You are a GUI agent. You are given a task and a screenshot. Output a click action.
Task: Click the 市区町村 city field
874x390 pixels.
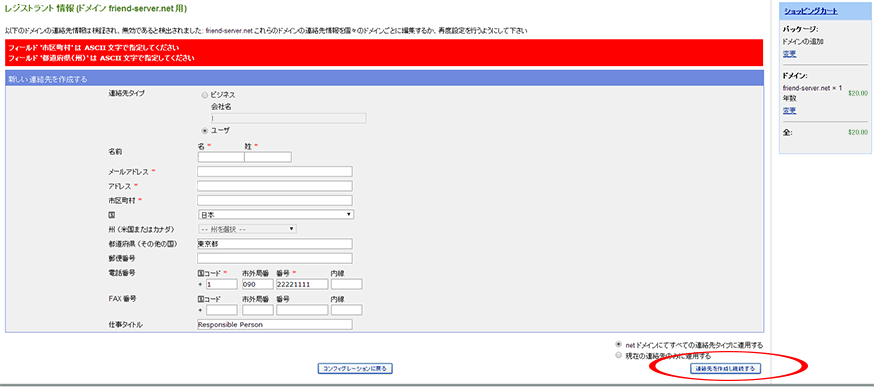tap(275, 201)
